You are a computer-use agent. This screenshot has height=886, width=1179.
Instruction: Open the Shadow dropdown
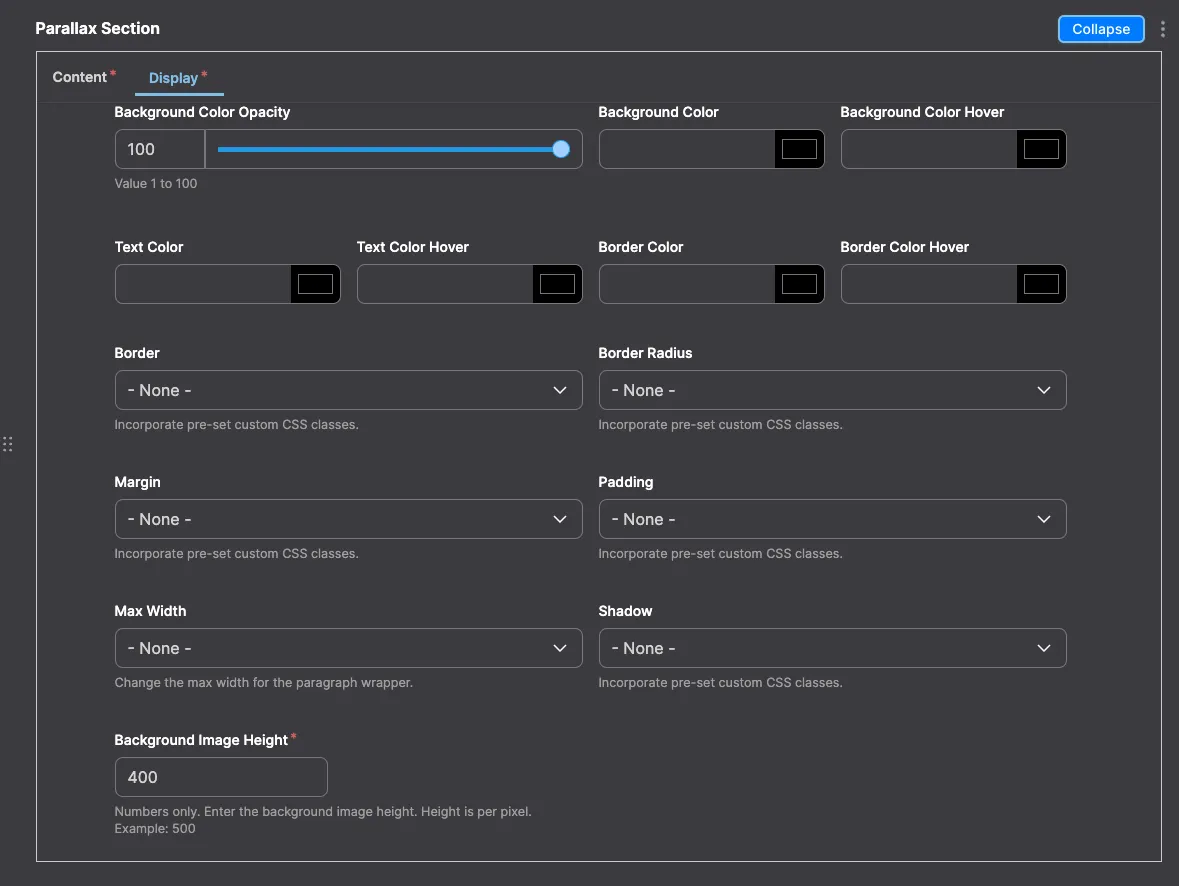[832, 648]
